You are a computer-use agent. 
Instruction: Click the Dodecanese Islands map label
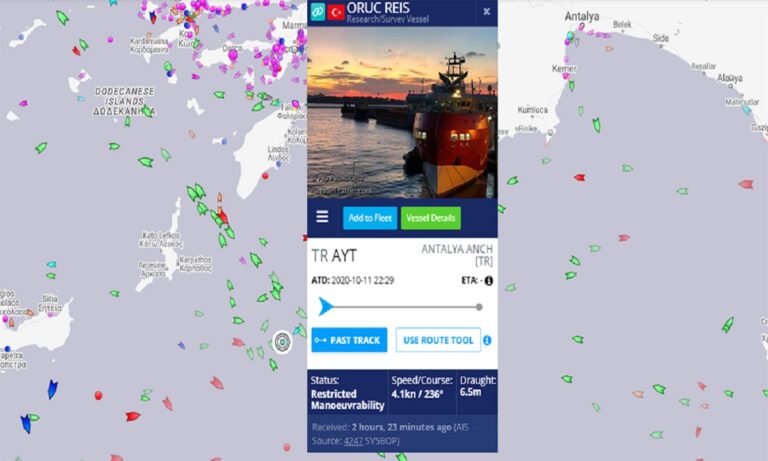124,101
